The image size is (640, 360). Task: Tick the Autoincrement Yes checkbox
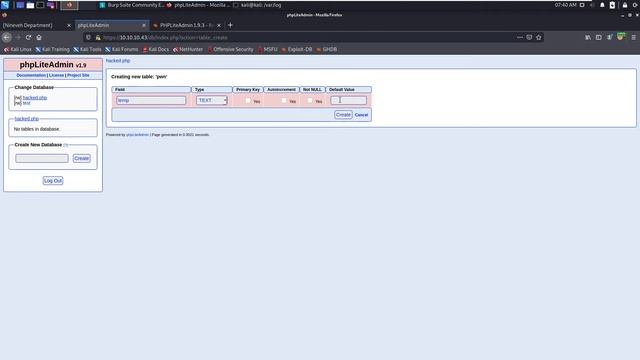(284, 100)
